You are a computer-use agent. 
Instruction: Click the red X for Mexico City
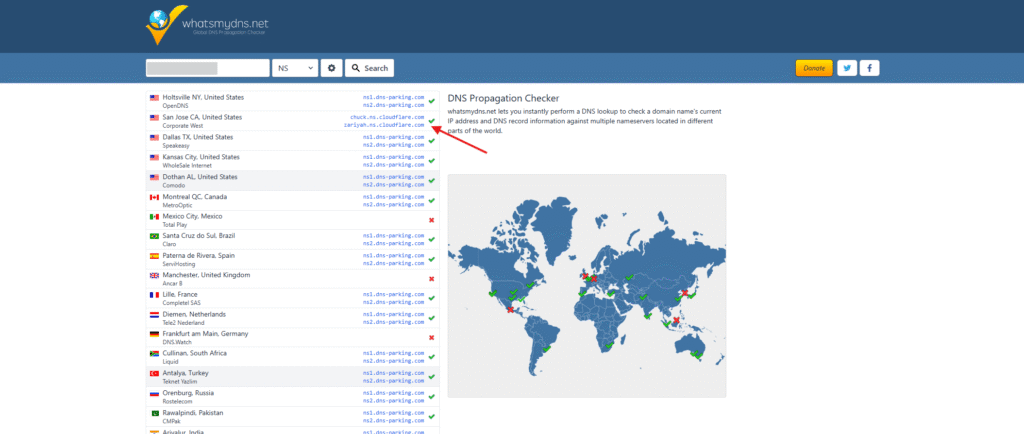click(x=431, y=220)
